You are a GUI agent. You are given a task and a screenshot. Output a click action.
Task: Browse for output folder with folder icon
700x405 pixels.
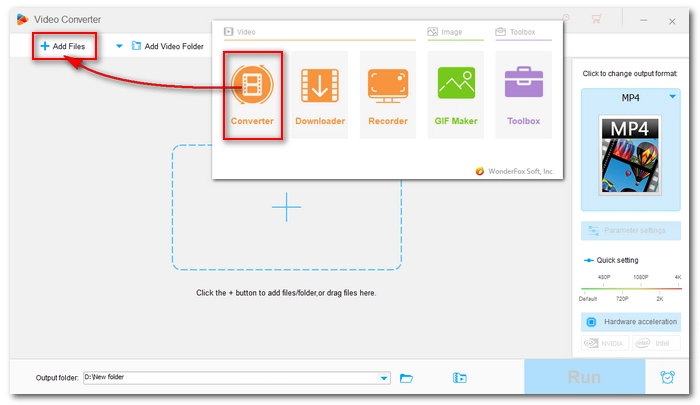tap(406, 378)
